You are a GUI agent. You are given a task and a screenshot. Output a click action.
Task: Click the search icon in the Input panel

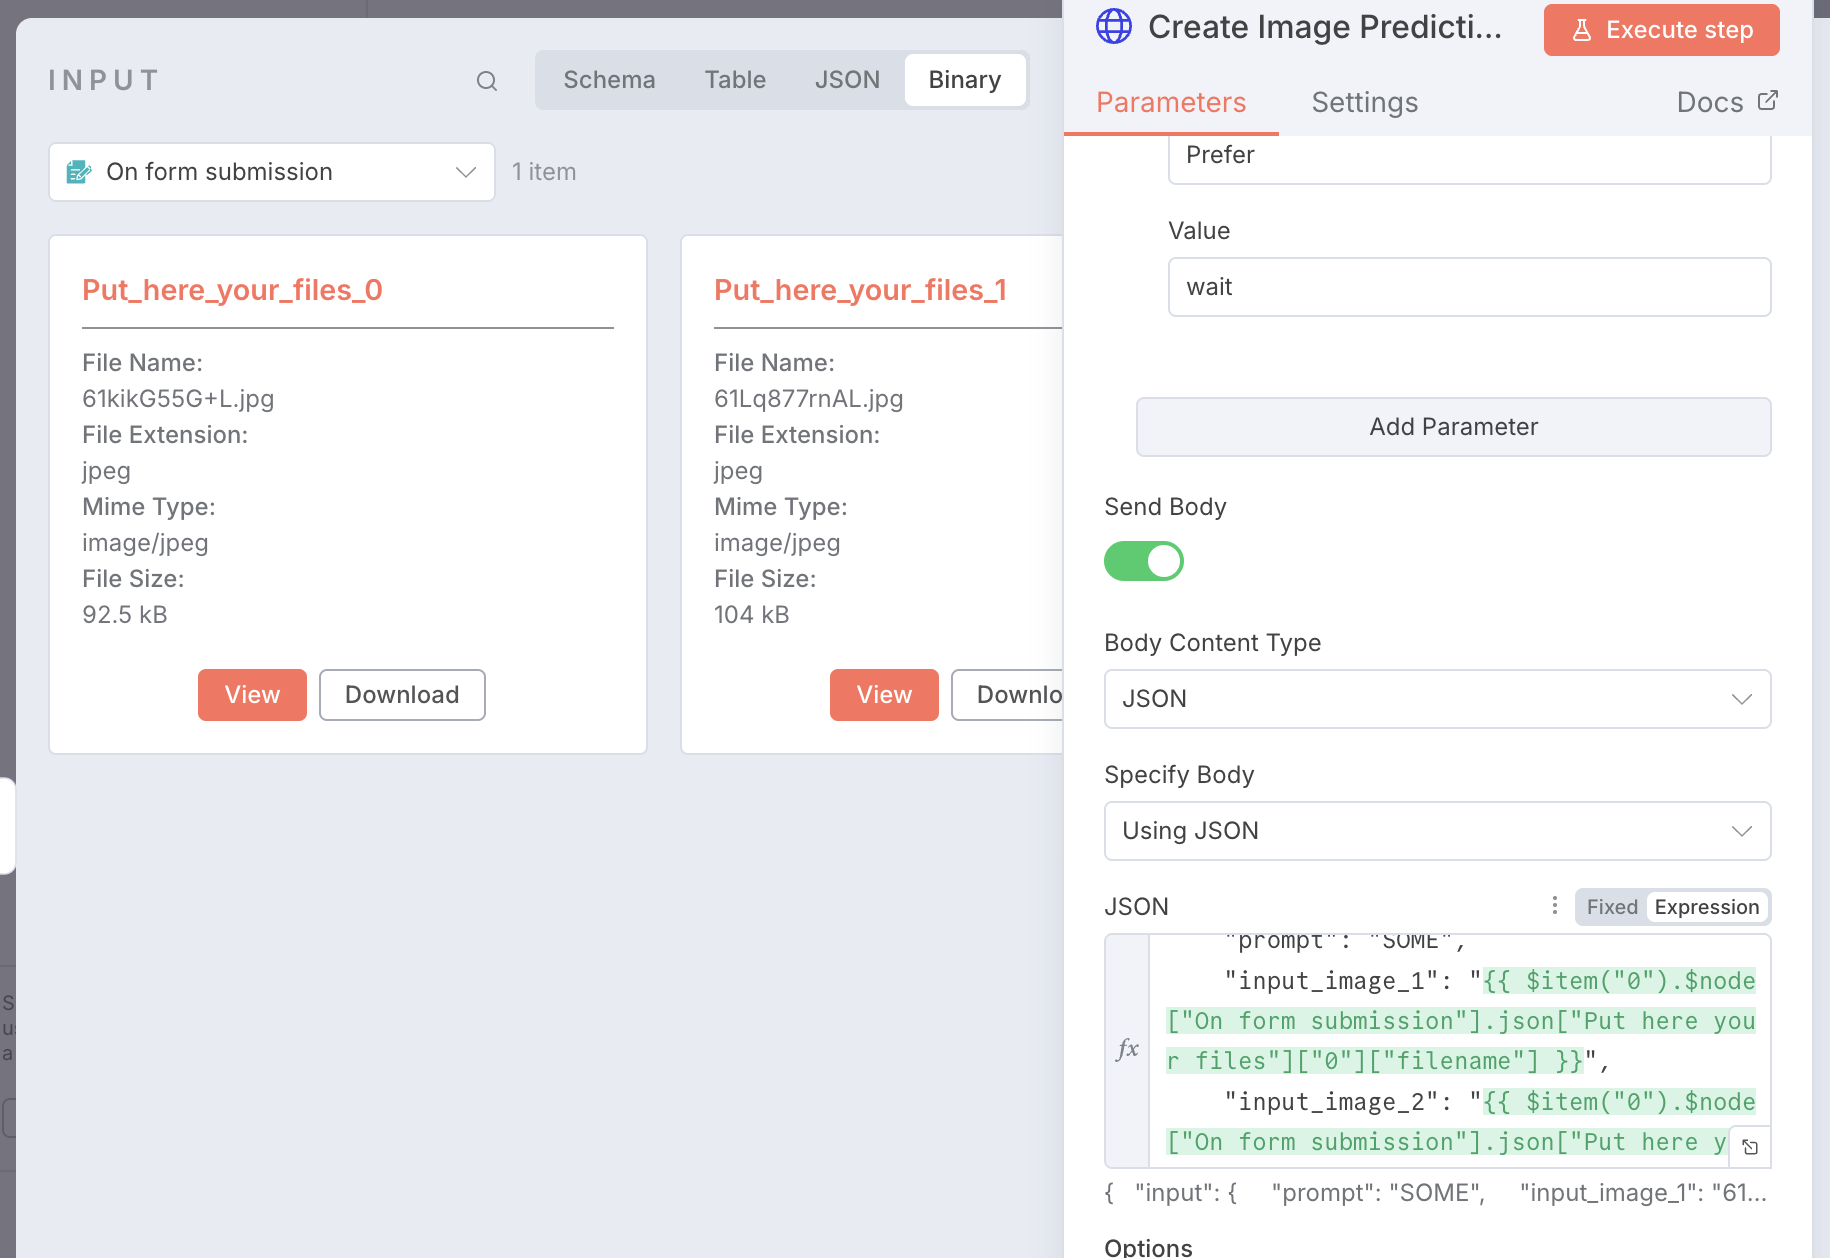click(487, 81)
